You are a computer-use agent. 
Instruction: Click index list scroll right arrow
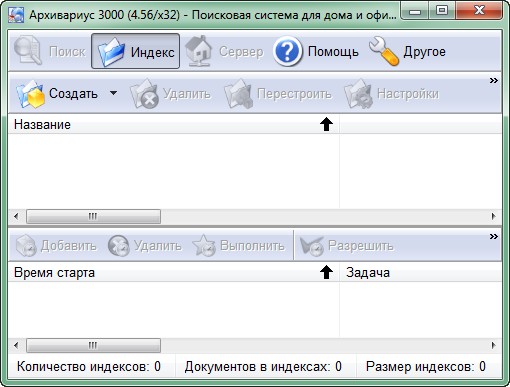(x=494, y=216)
